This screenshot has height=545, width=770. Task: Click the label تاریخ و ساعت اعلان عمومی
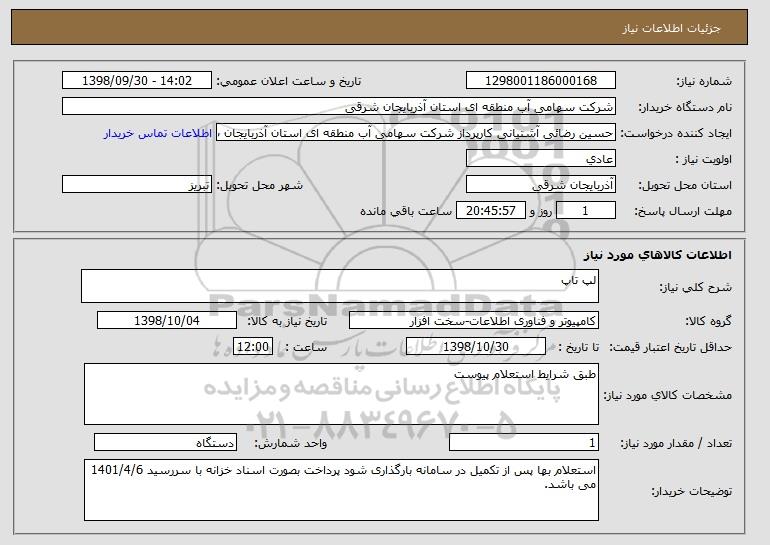[289, 81]
